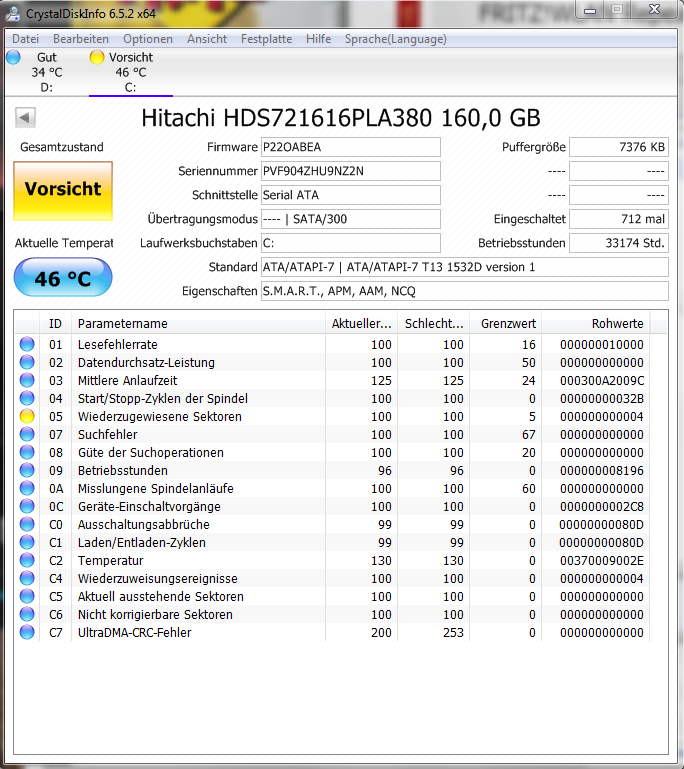
Task: Click the Rohwerte column header
Action: (596, 324)
